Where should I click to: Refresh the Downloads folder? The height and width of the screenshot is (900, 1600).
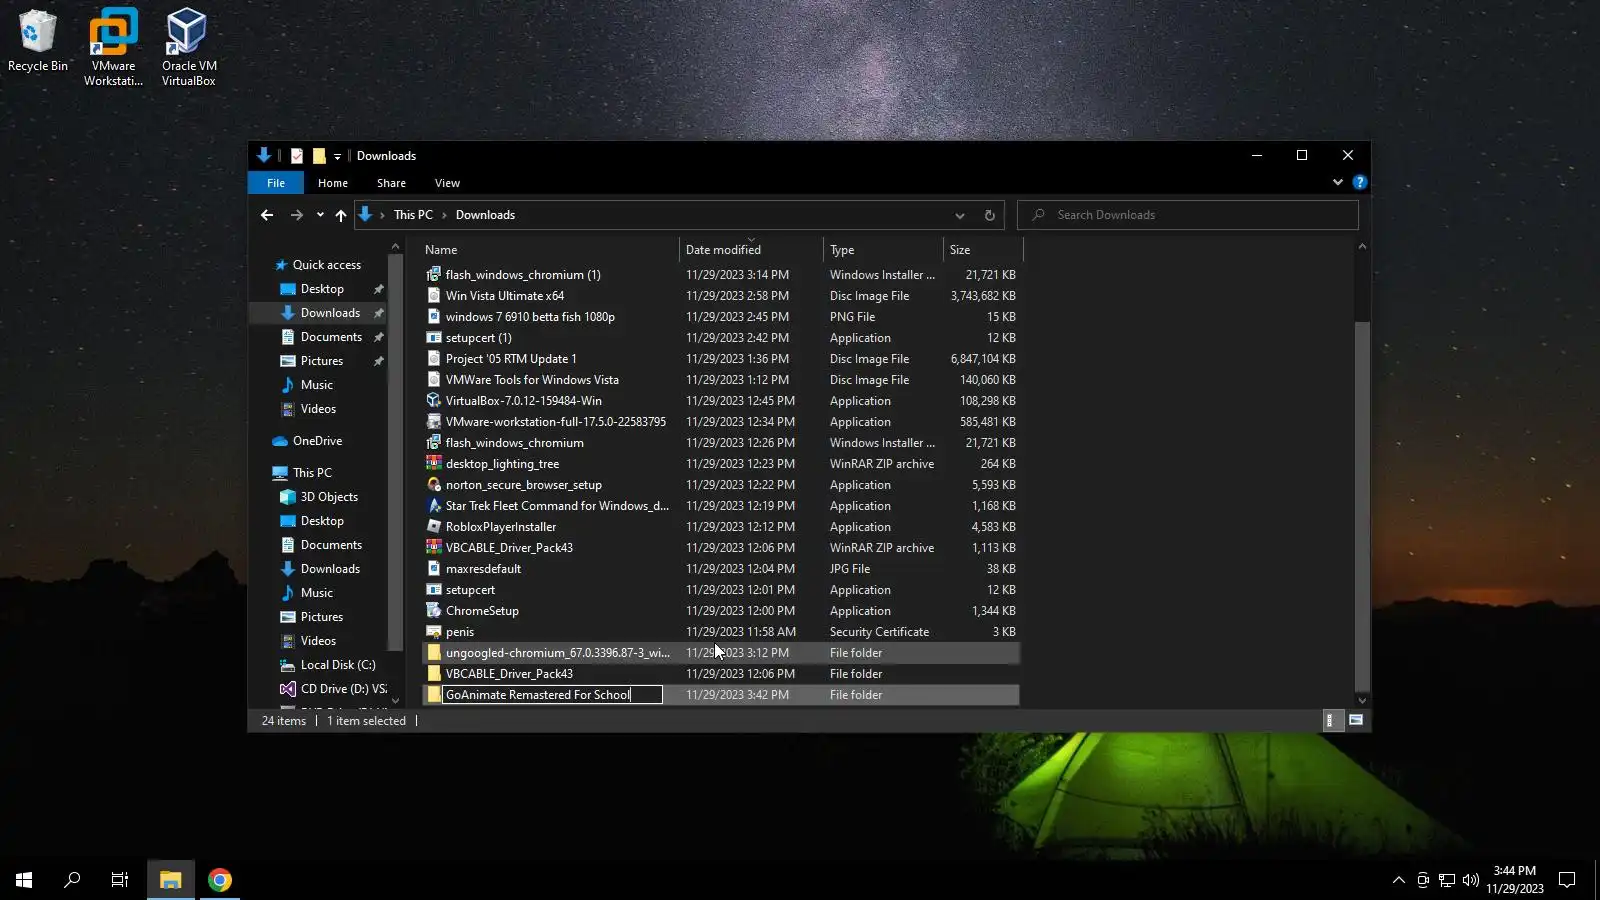990,215
